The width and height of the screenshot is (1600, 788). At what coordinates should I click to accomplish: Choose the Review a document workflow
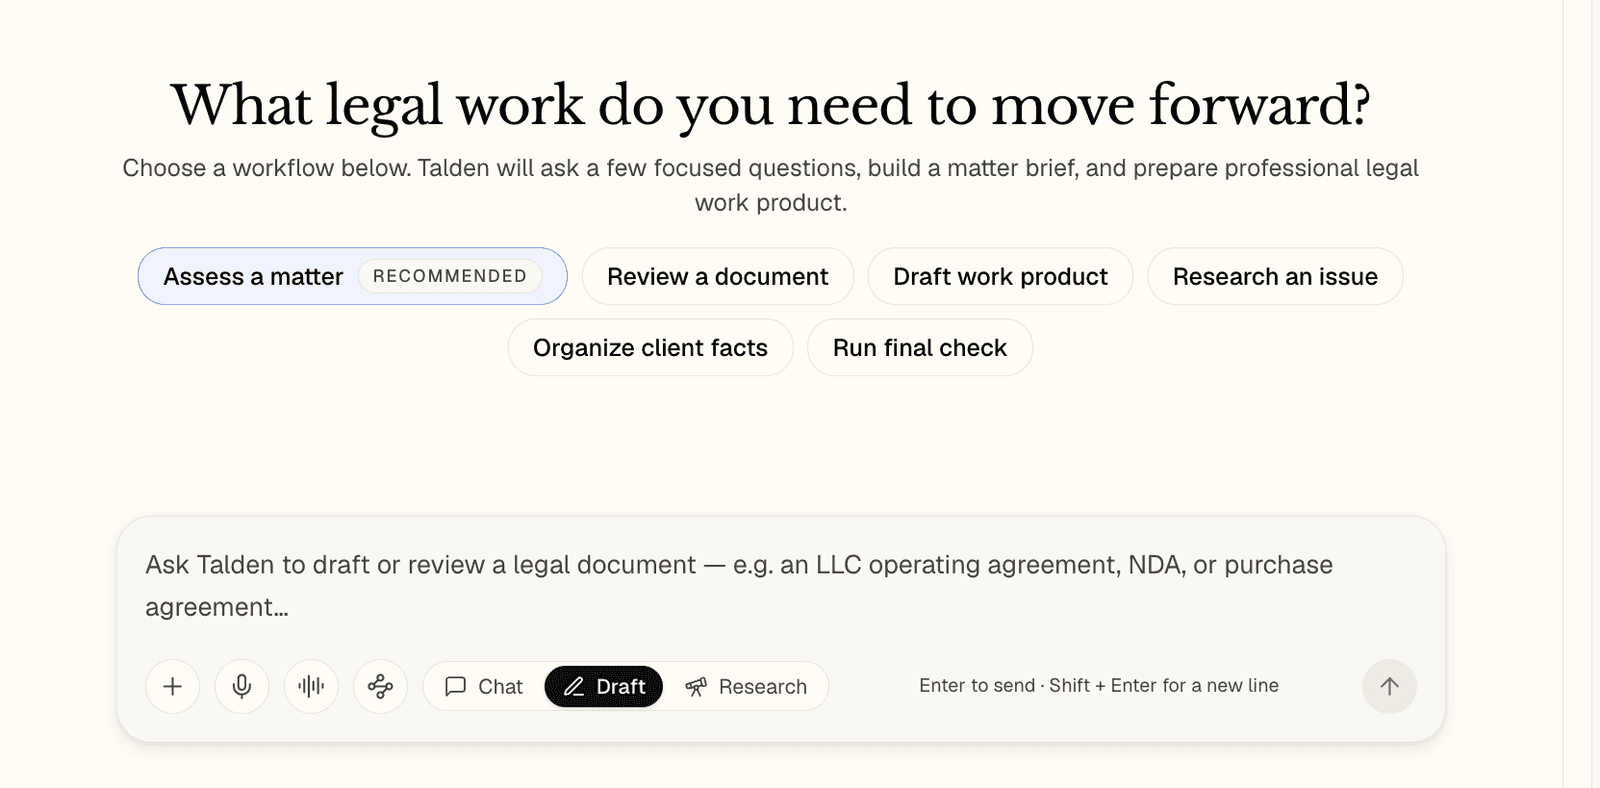click(718, 276)
